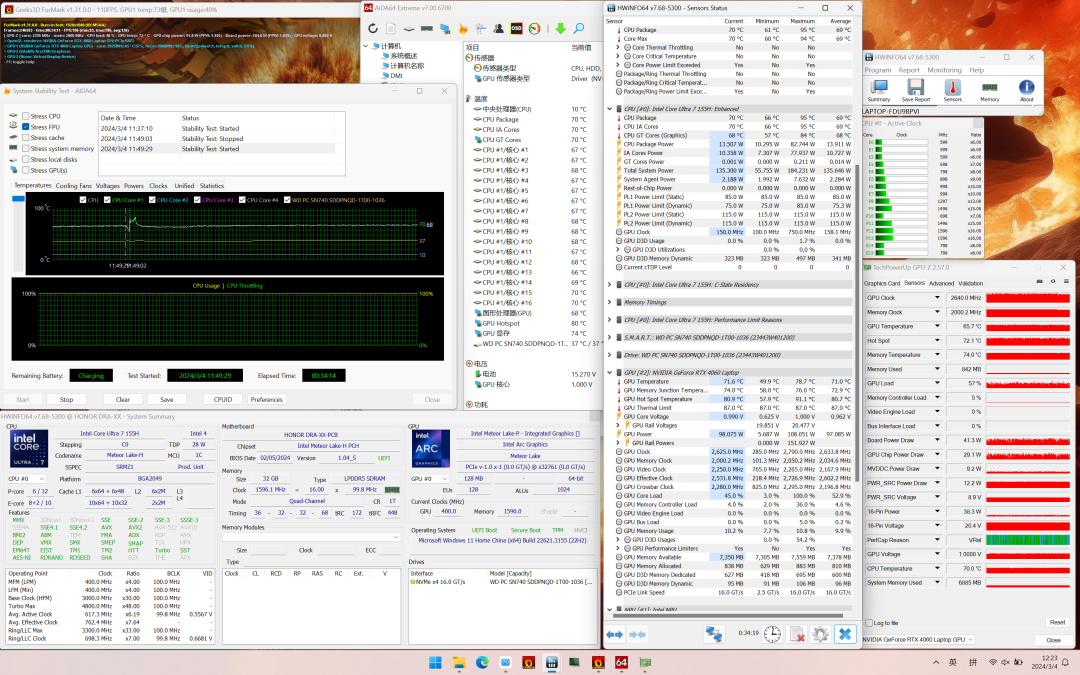
Task: Open the HWiNFO64 Summary icon
Action: pyautogui.click(x=879, y=88)
